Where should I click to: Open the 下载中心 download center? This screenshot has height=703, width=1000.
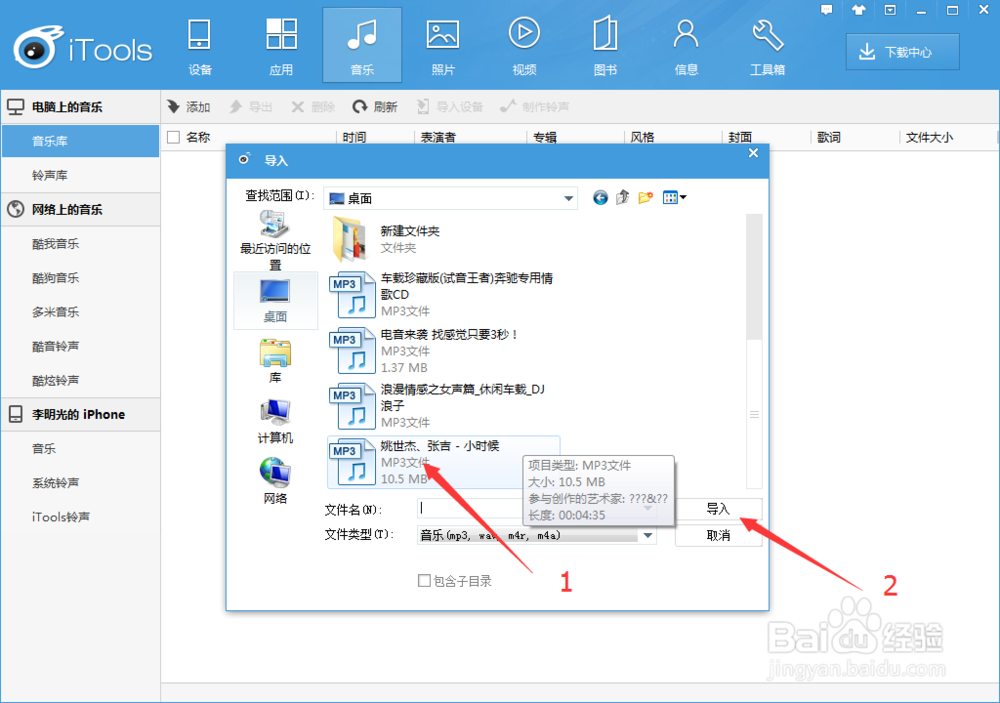point(902,52)
